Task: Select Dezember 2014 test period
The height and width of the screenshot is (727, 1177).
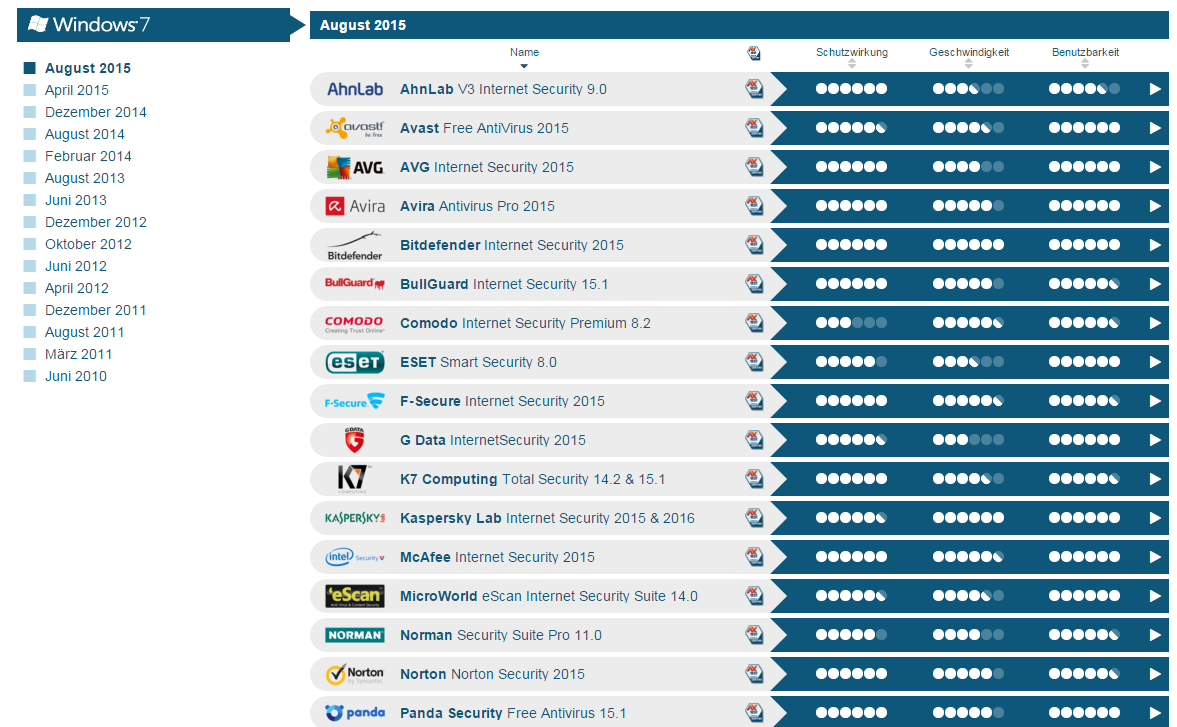Action: tap(95, 112)
